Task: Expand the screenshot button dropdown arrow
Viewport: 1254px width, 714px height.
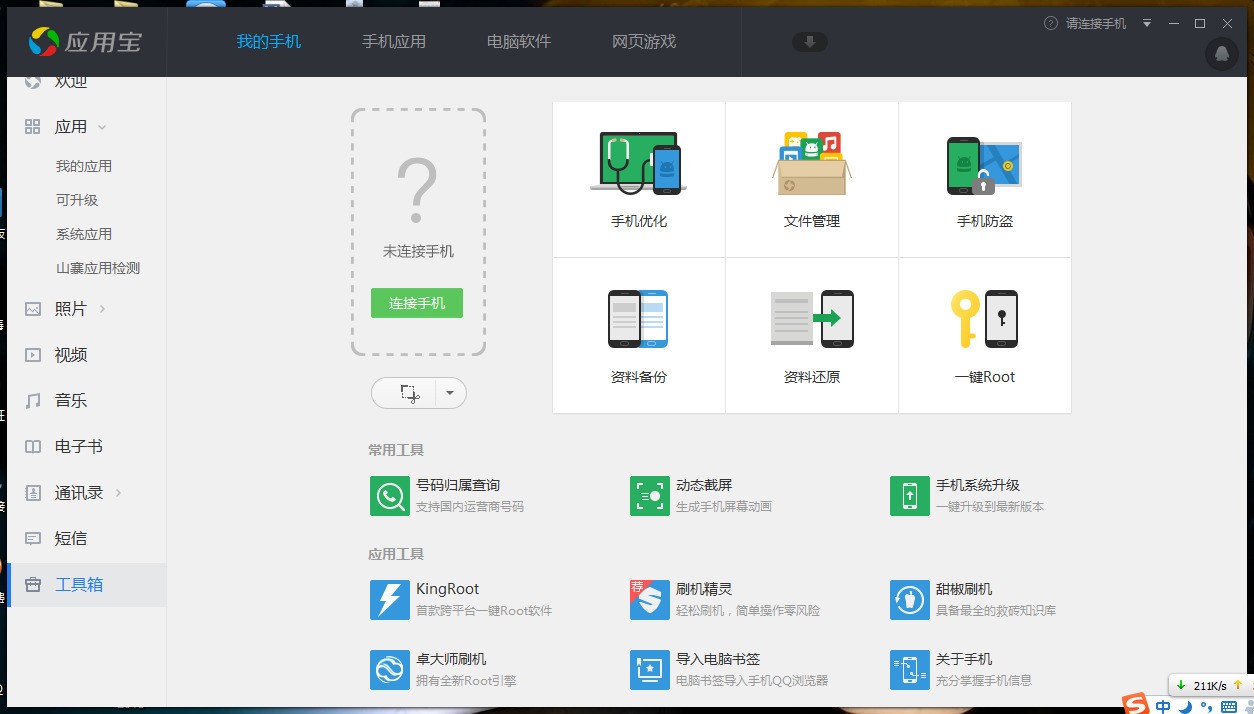Action: [450, 393]
